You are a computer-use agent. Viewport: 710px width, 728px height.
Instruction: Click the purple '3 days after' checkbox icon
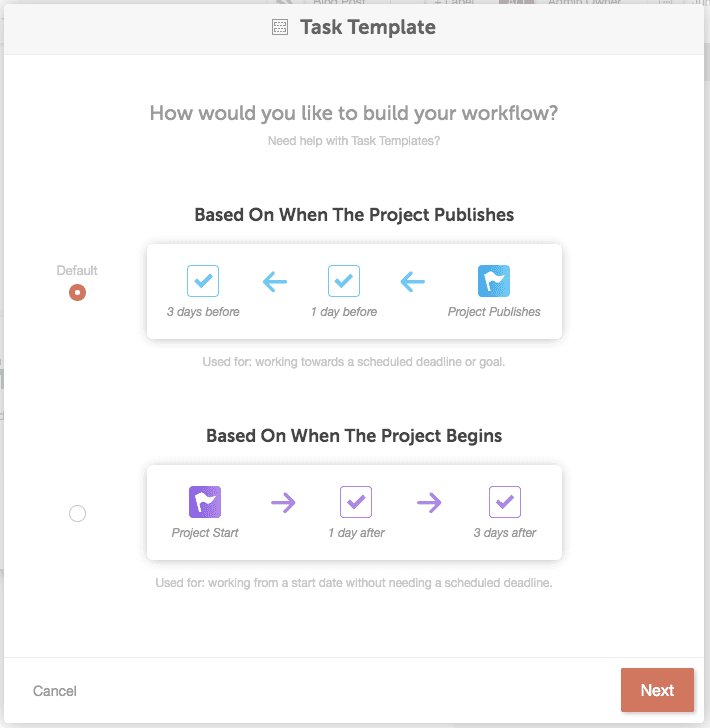(x=505, y=502)
